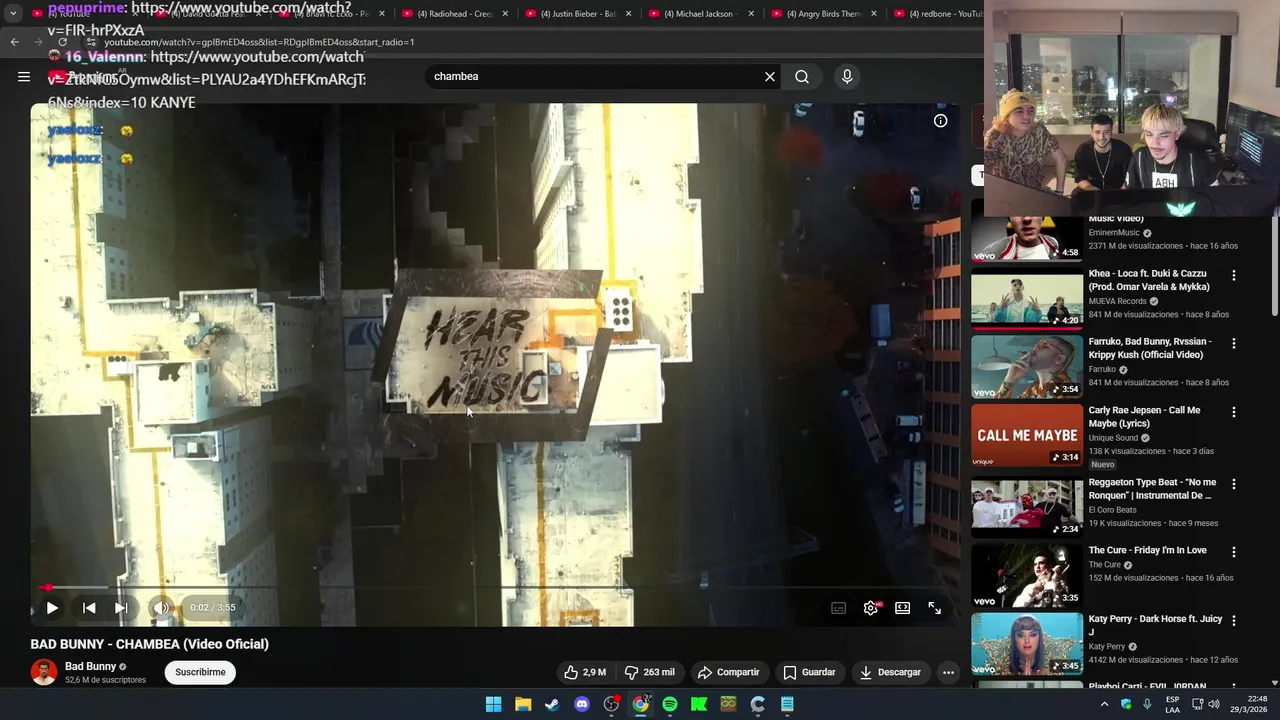Open options for The Cure video
Image resolution: width=1280 pixels, height=720 pixels.
point(1233,552)
